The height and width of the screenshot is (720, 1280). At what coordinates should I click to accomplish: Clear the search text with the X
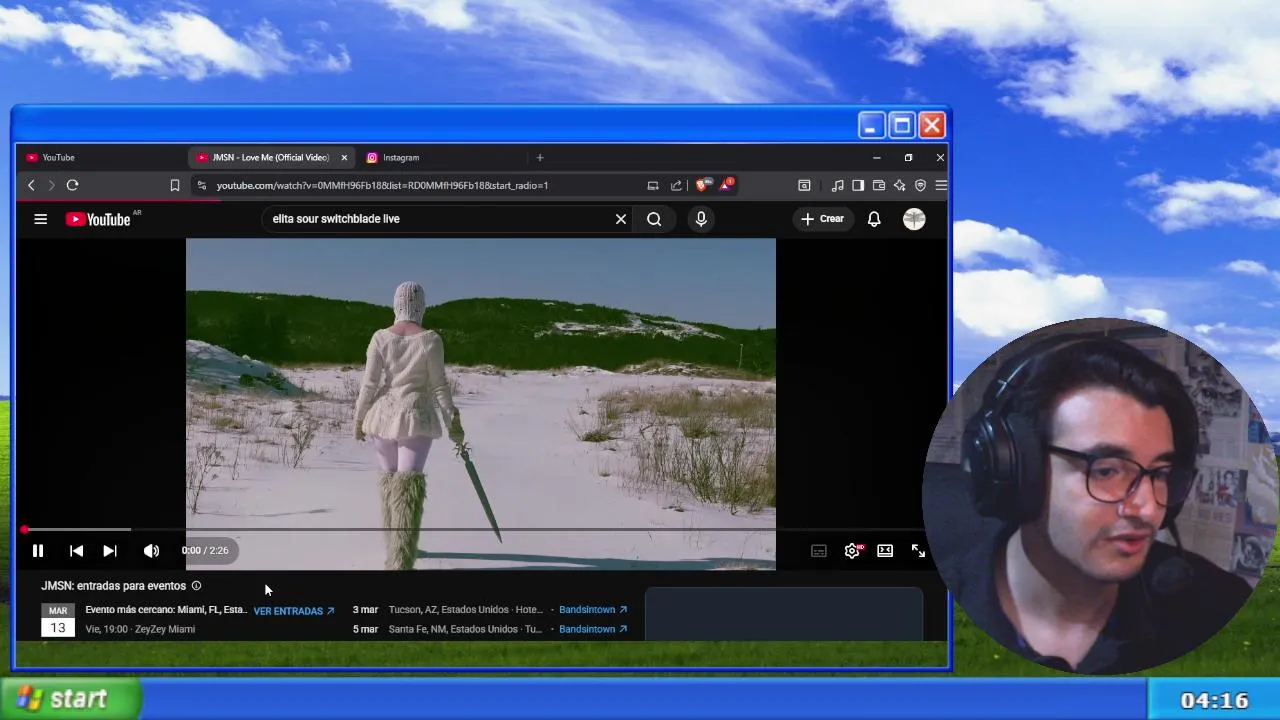[x=621, y=219]
